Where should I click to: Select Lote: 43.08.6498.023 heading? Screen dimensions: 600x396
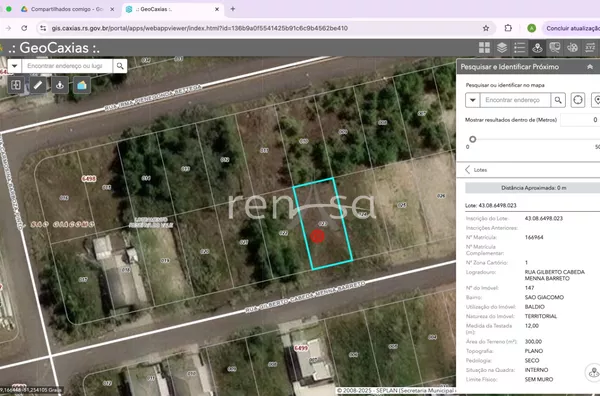(491, 205)
